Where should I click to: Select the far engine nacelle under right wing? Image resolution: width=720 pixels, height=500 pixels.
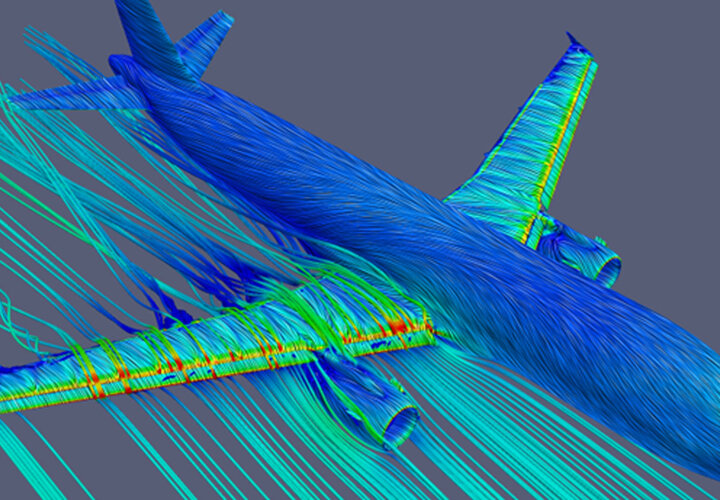point(588,257)
